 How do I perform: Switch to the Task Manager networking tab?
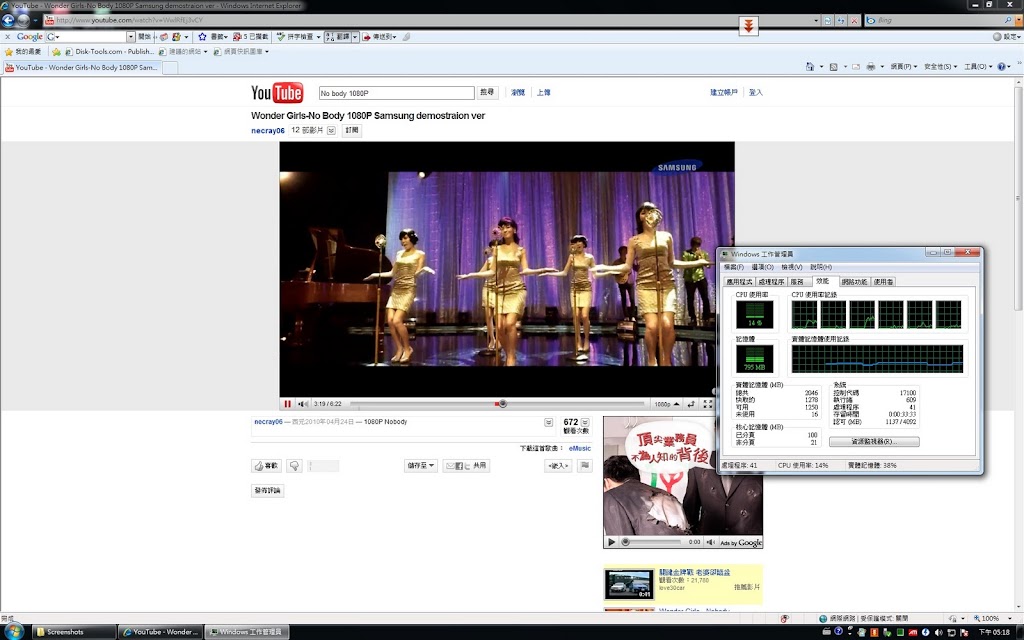854,282
